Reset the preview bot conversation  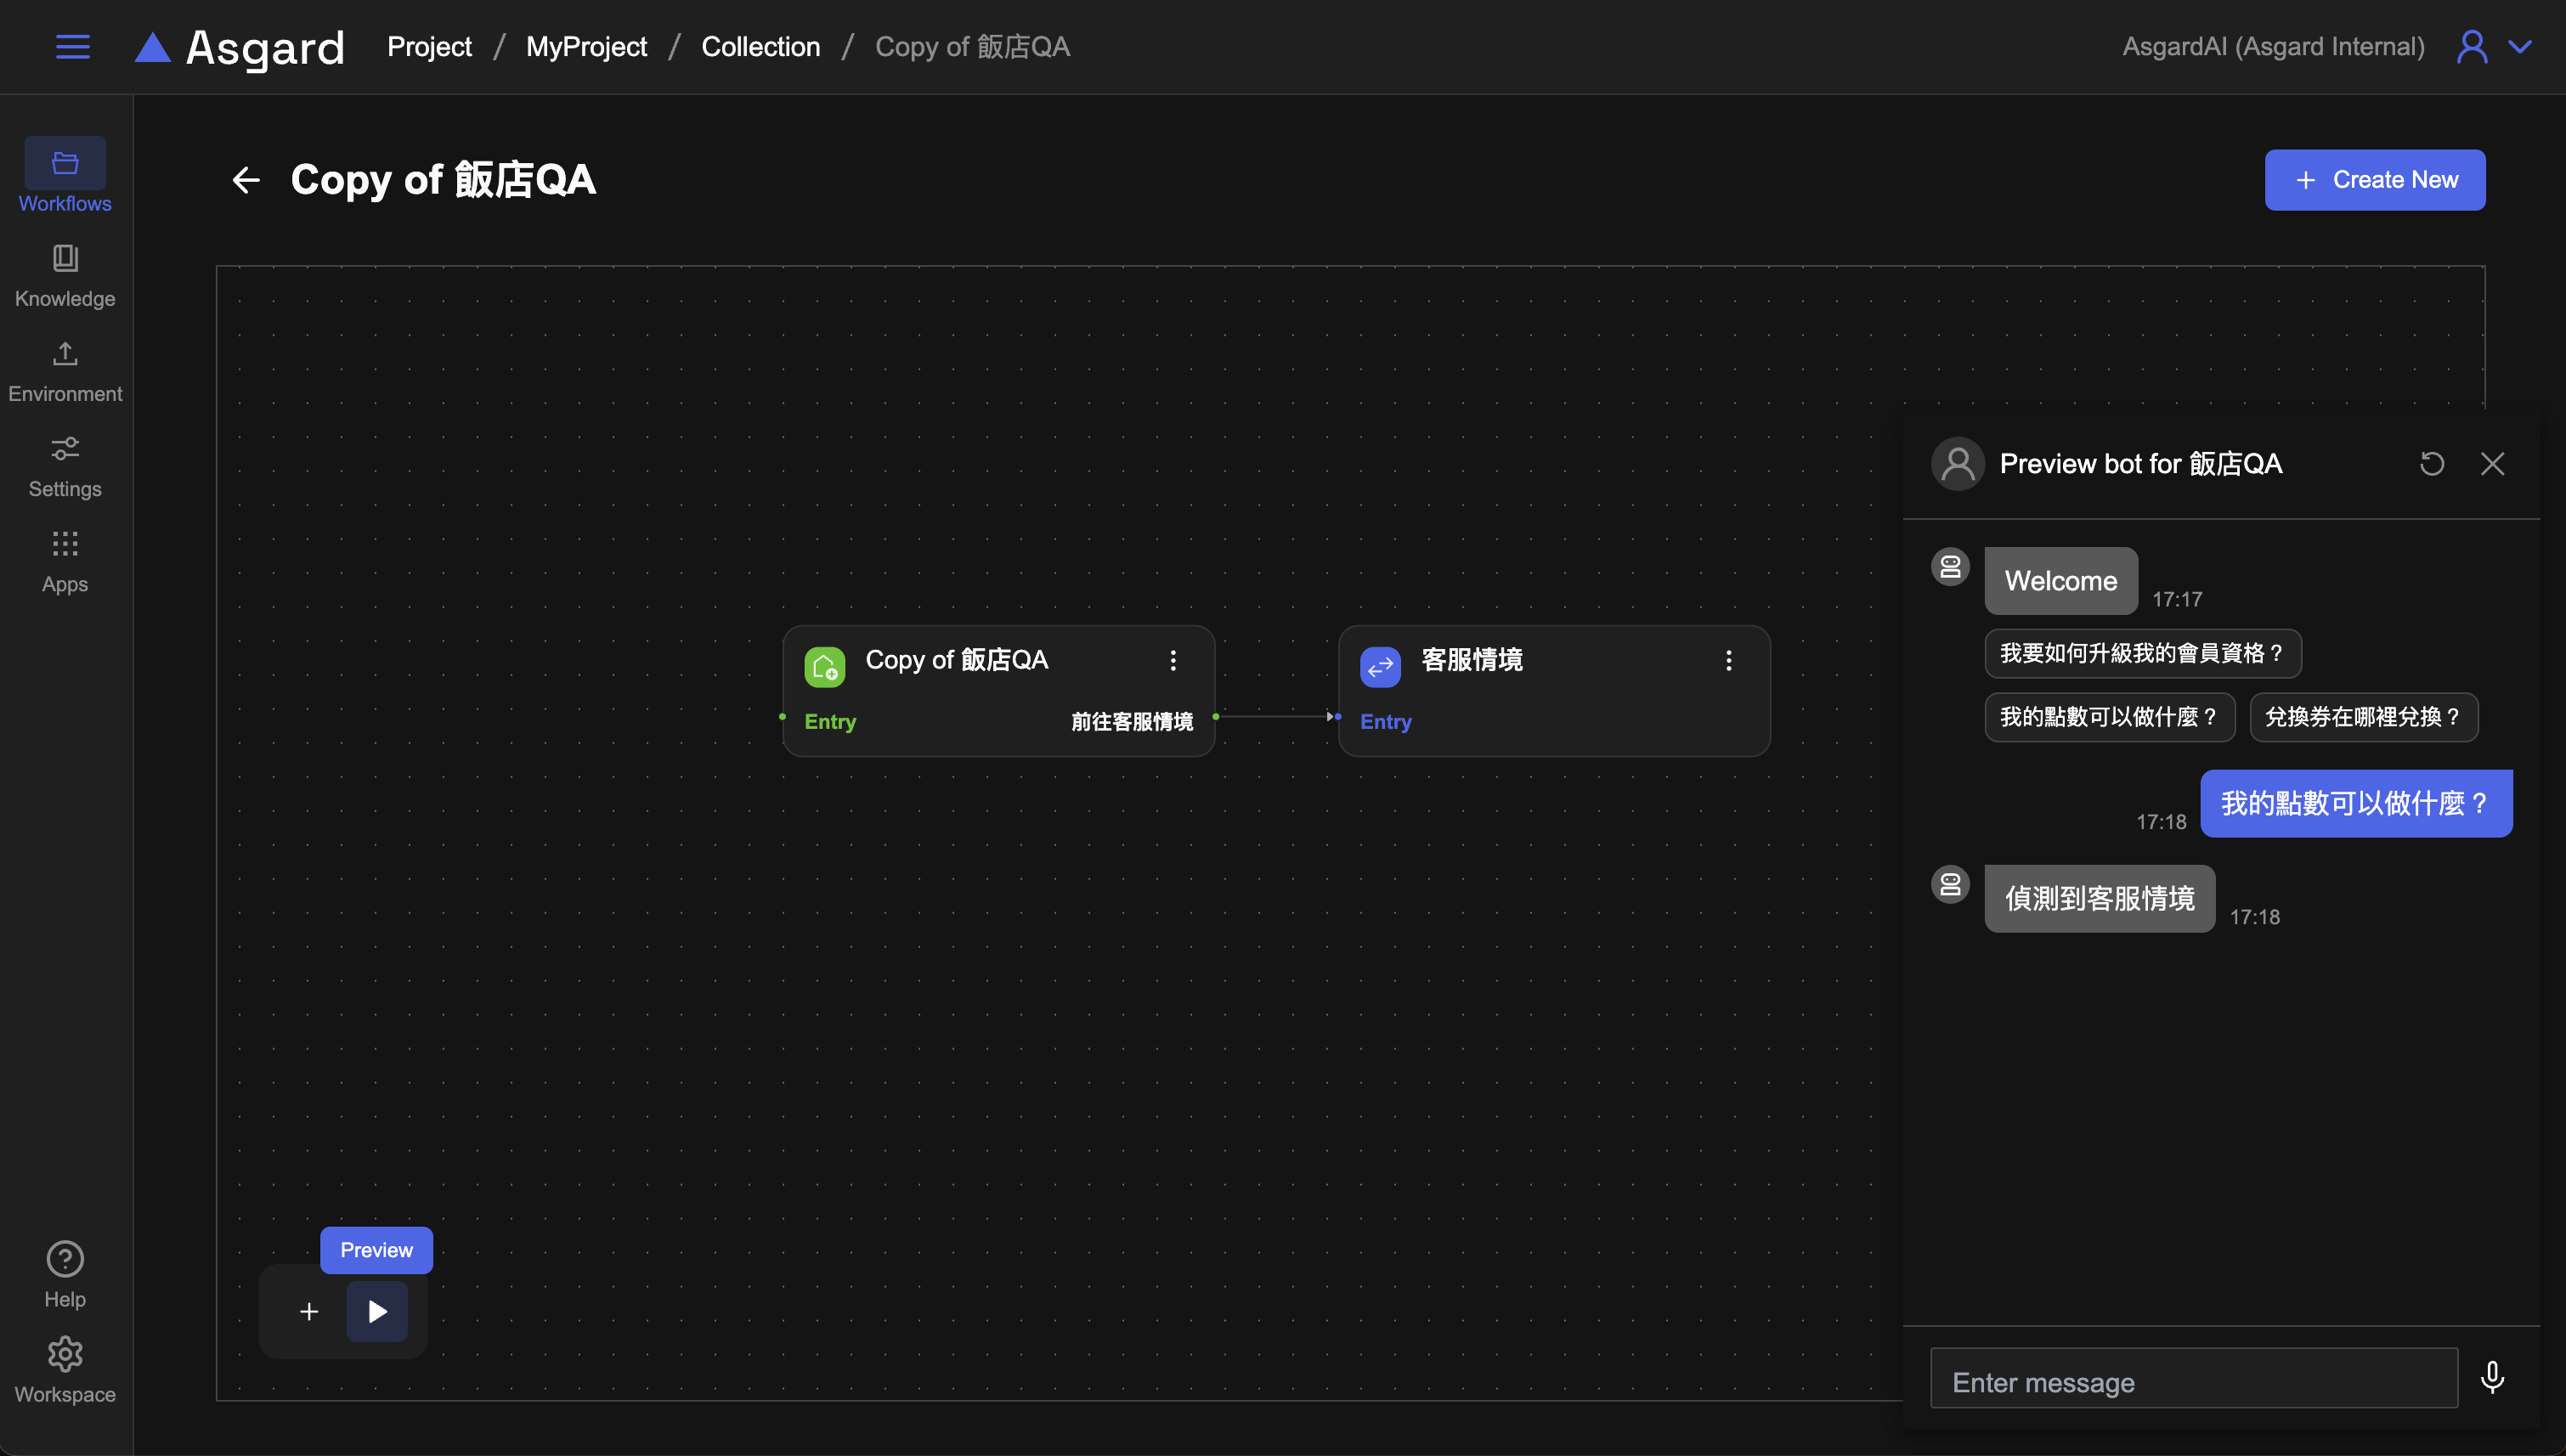click(x=2432, y=464)
